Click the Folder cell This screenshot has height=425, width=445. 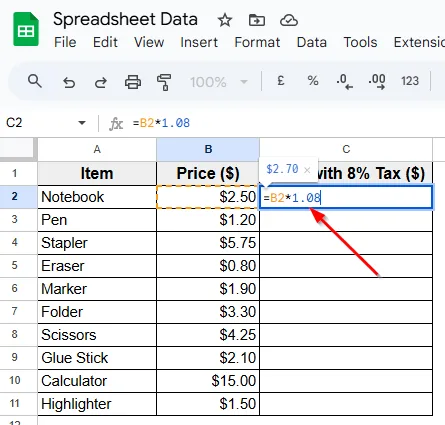(x=97, y=312)
